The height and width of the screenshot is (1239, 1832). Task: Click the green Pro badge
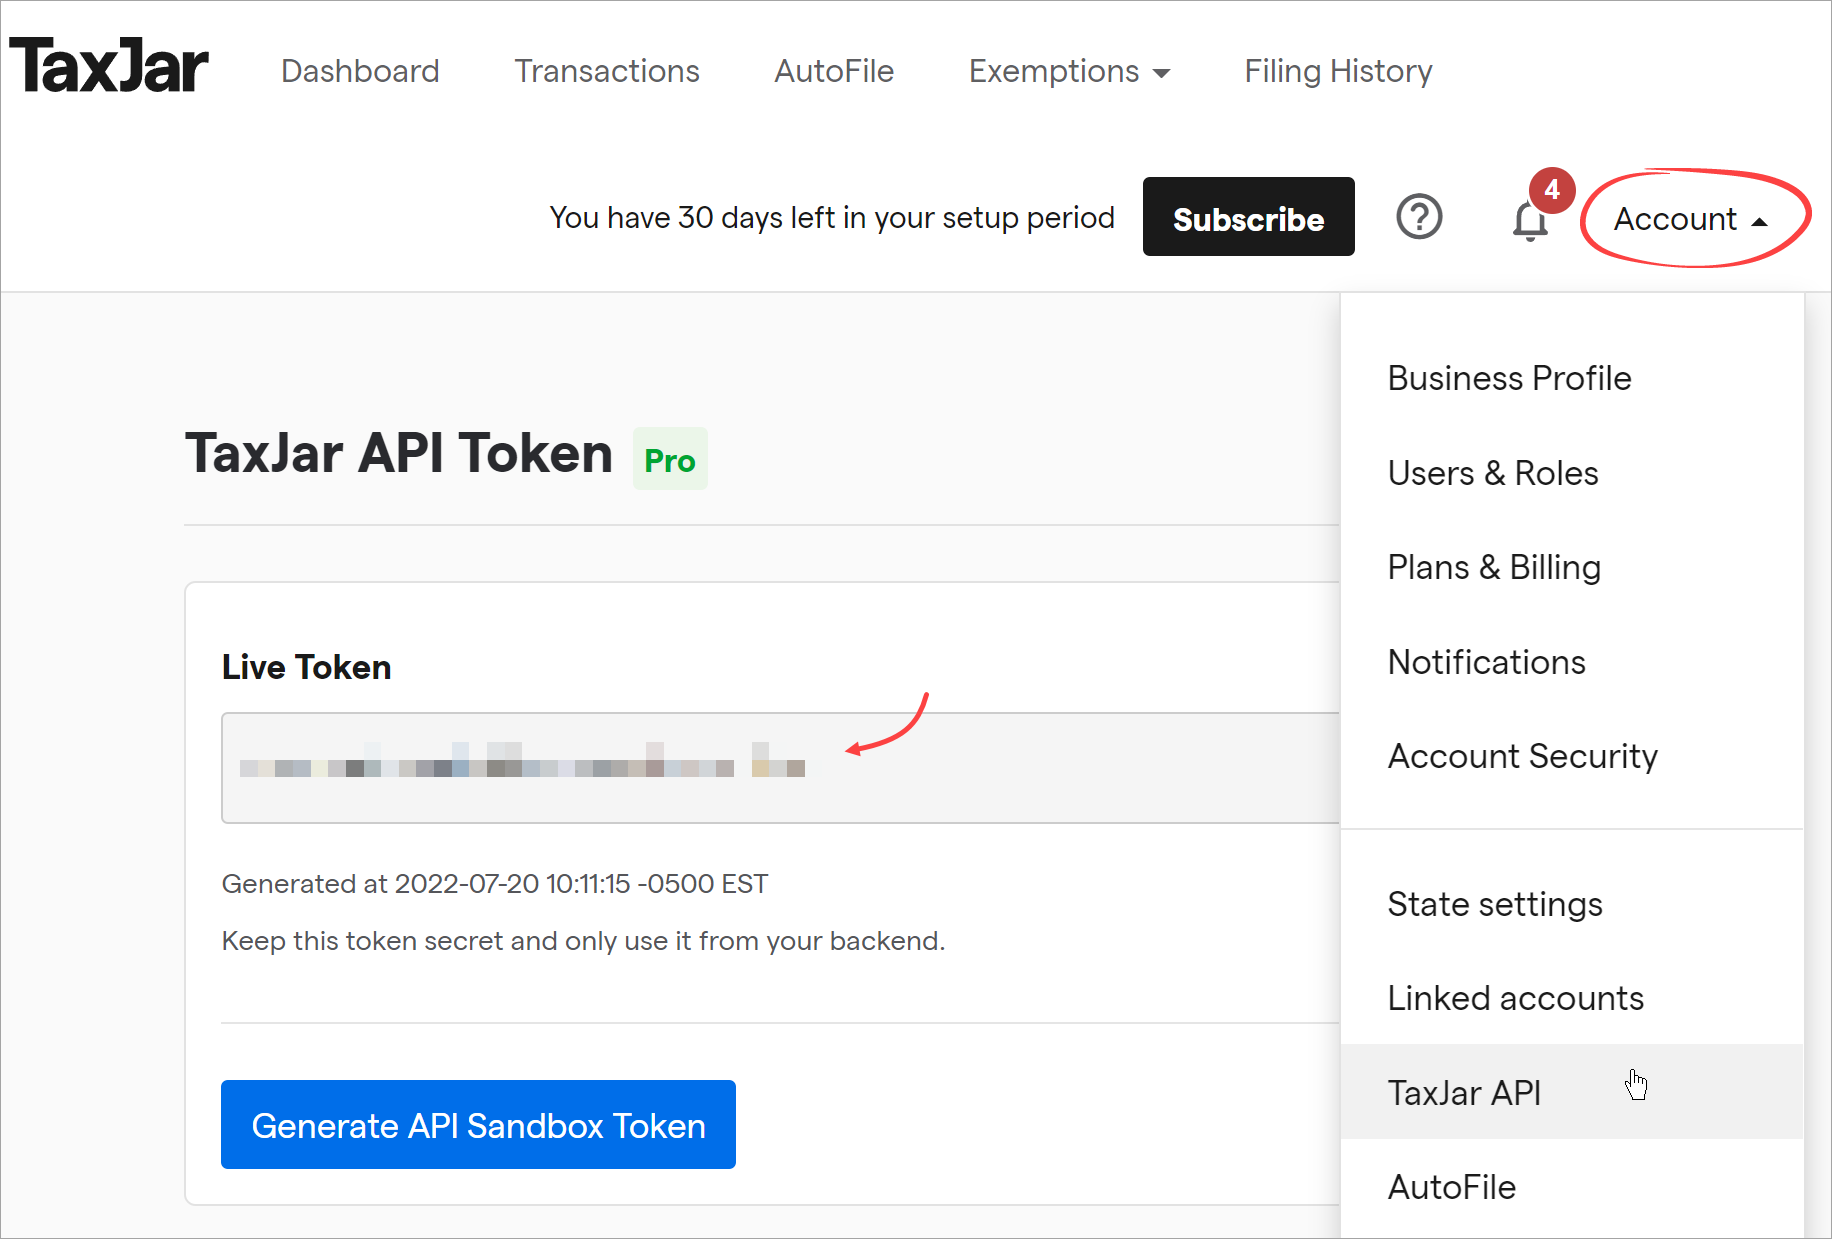(670, 459)
